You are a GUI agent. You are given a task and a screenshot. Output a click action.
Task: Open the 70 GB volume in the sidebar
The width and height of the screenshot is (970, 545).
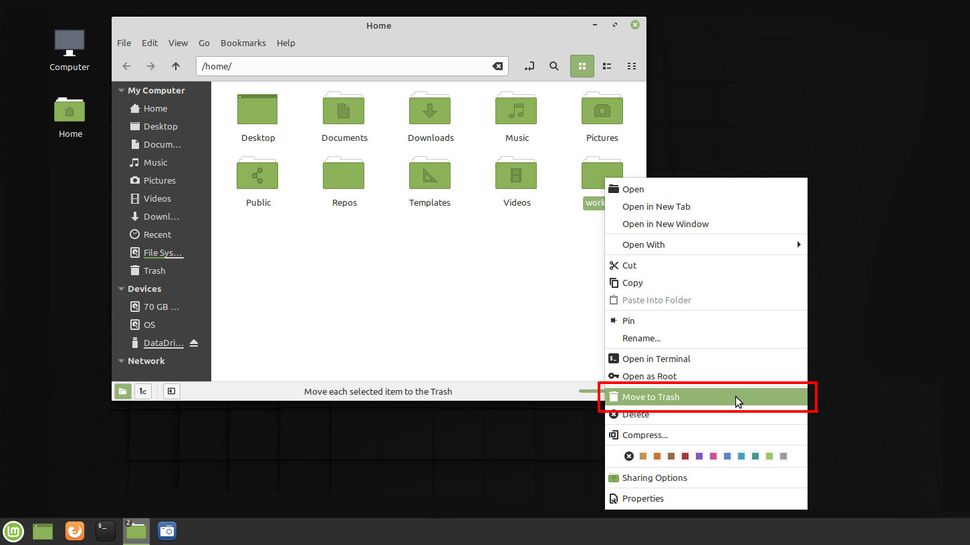pos(161,307)
